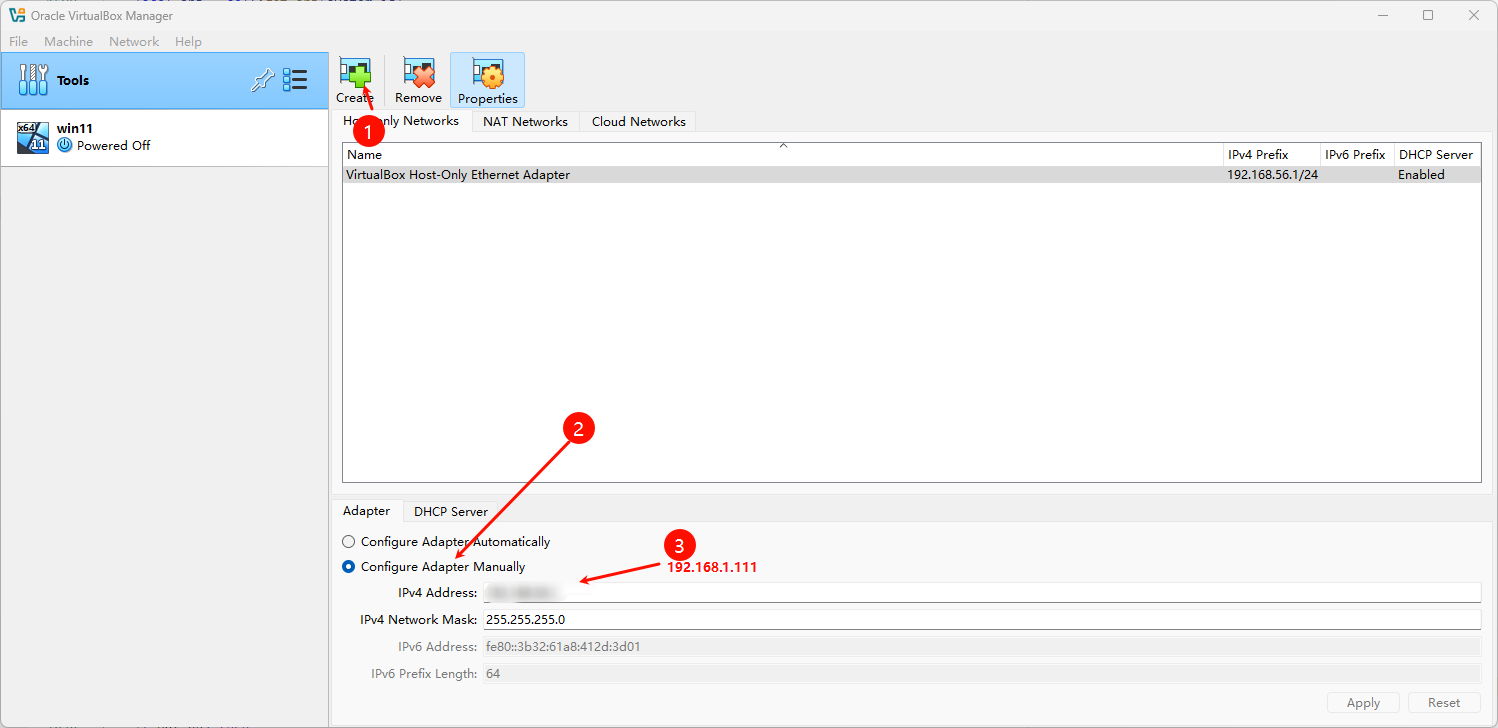Open the Tools list menu icon
This screenshot has width=1498, height=728.
click(x=295, y=80)
